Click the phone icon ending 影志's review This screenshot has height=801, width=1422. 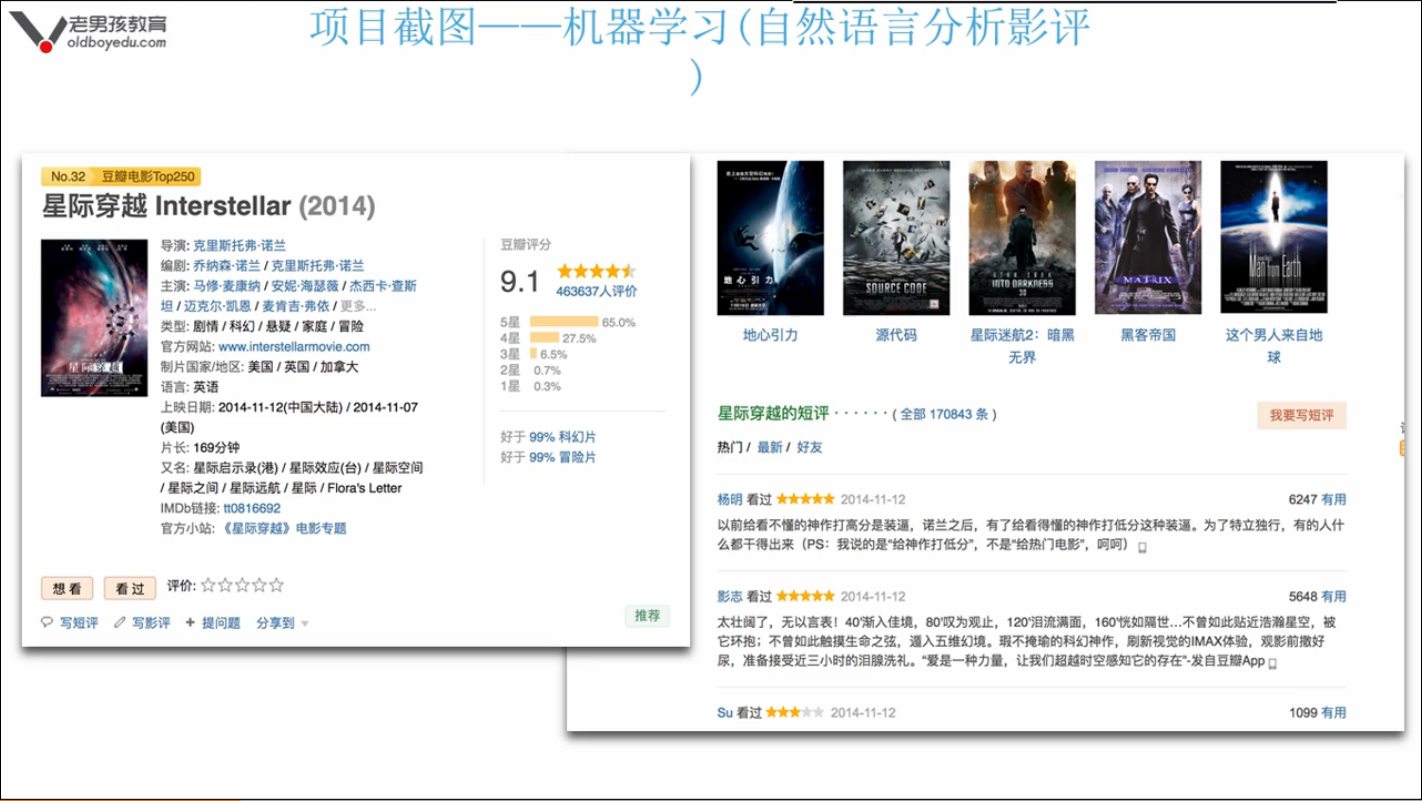(1273, 662)
